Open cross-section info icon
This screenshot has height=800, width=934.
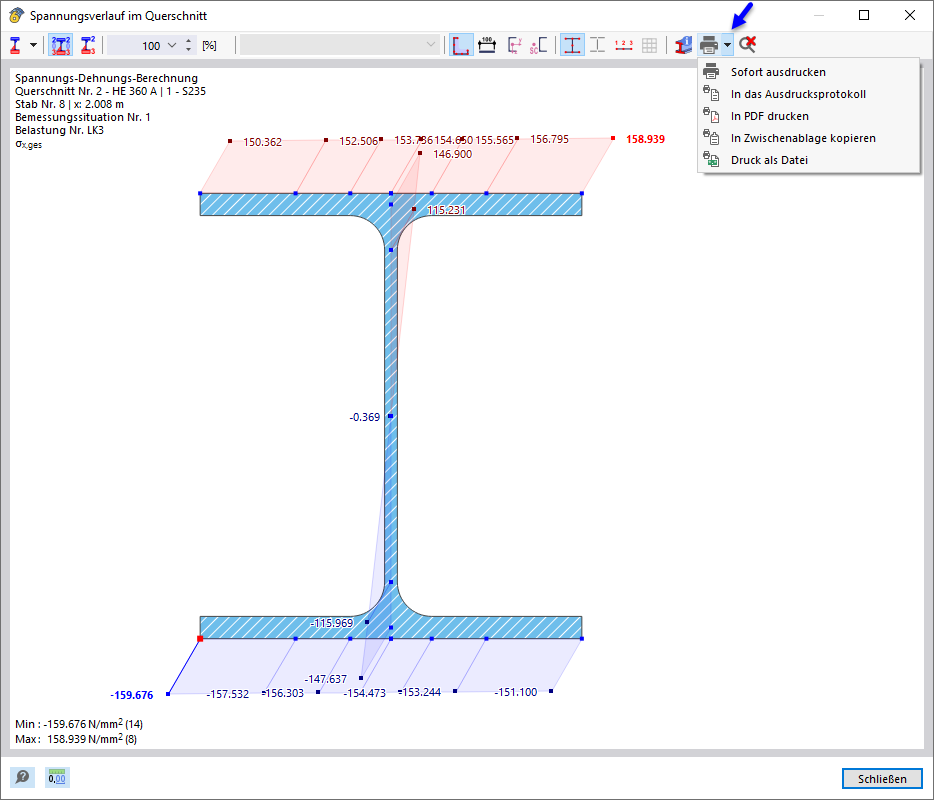click(x=683, y=45)
